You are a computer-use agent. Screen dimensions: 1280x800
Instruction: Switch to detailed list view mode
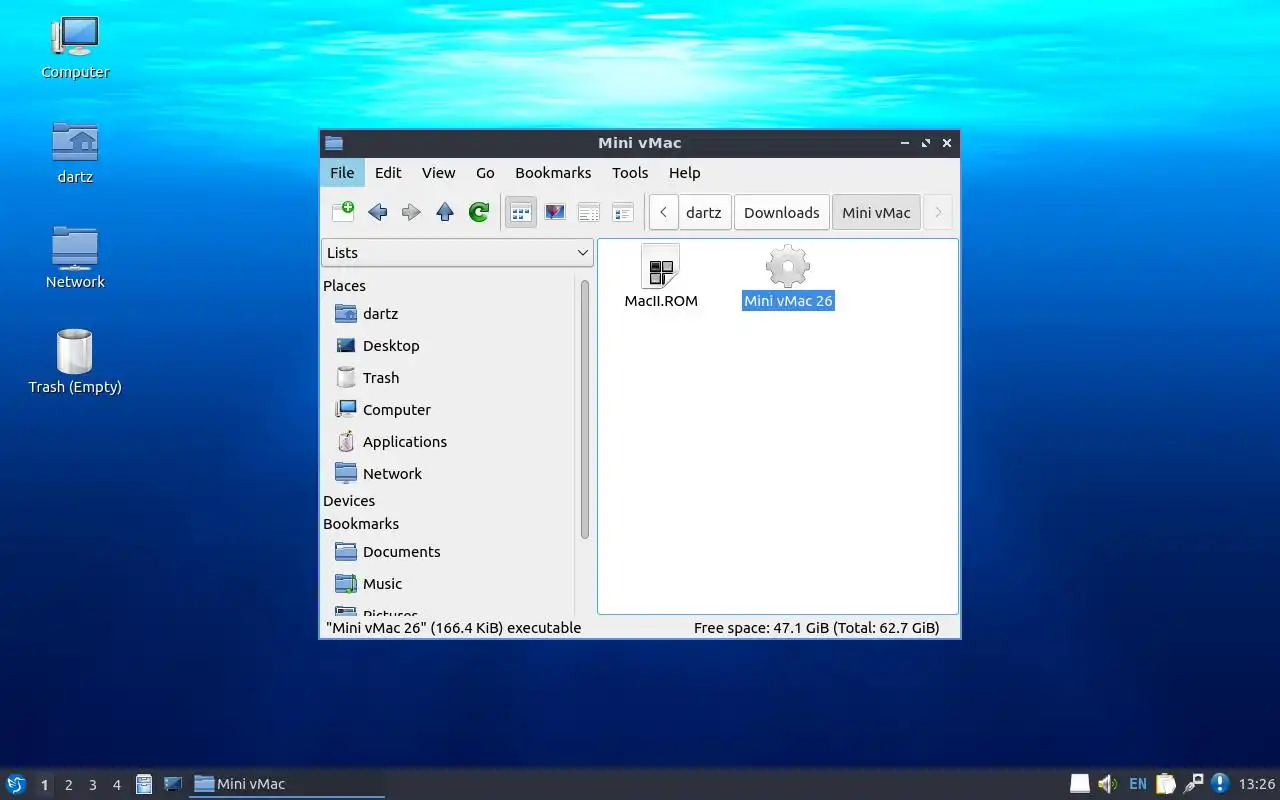(623, 212)
